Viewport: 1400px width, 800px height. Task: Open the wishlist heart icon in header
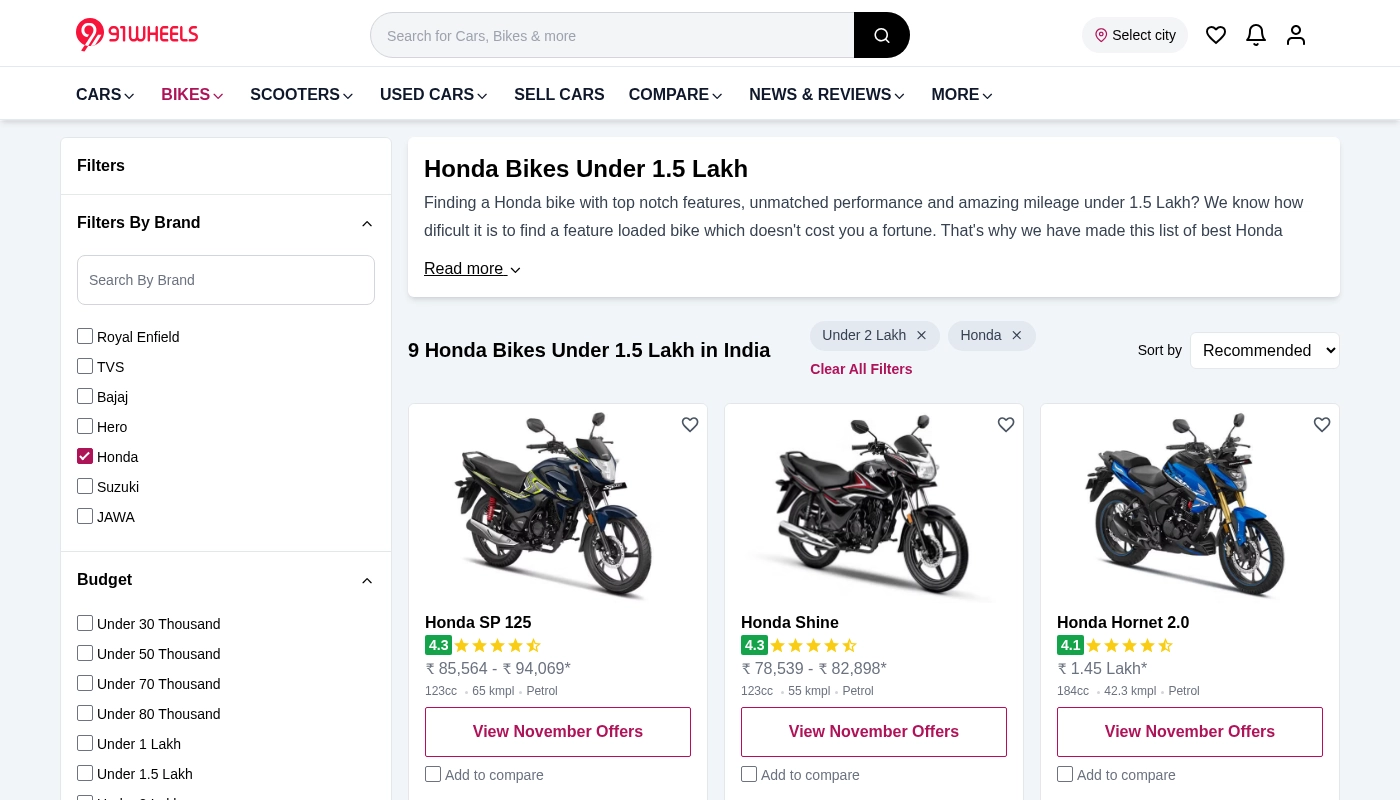pyautogui.click(x=1216, y=35)
